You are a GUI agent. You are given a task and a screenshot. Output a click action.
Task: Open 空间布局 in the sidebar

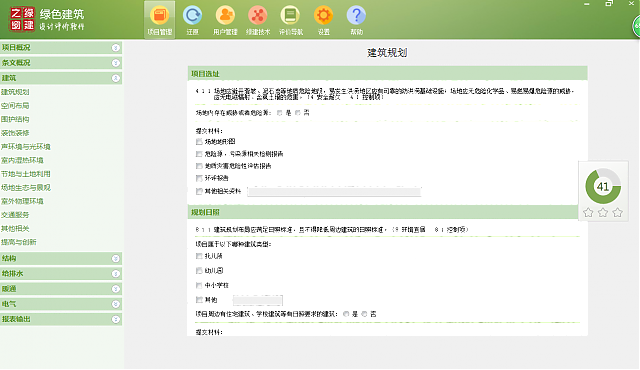pos(15,106)
